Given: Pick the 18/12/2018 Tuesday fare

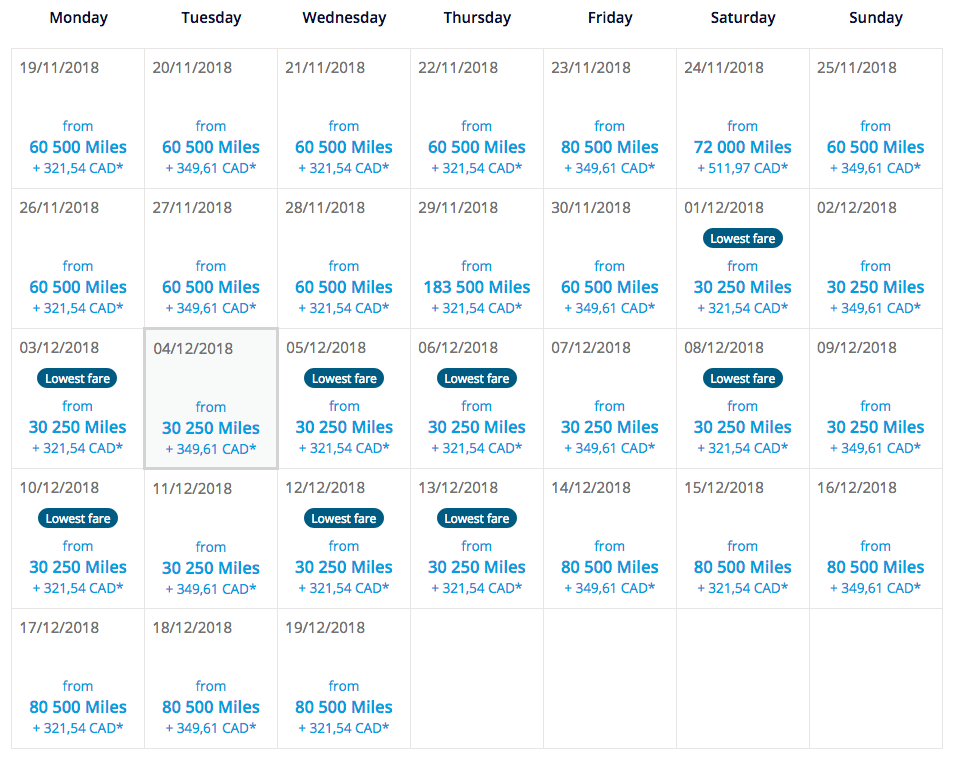Looking at the screenshot, I should 211,679.
